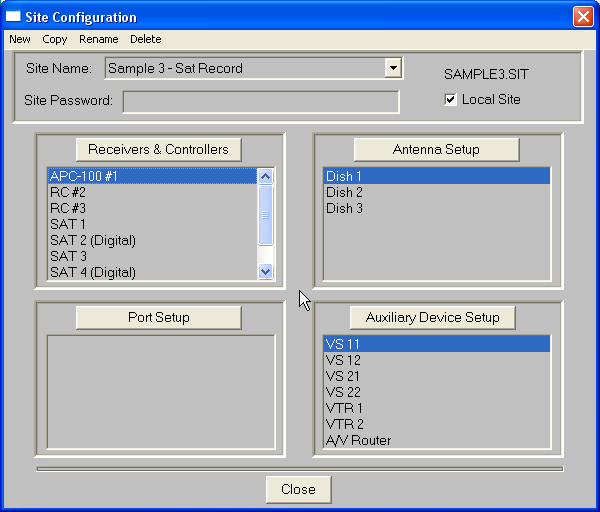Toggle the Local Site checkbox
600x512 pixels.
point(451,99)
